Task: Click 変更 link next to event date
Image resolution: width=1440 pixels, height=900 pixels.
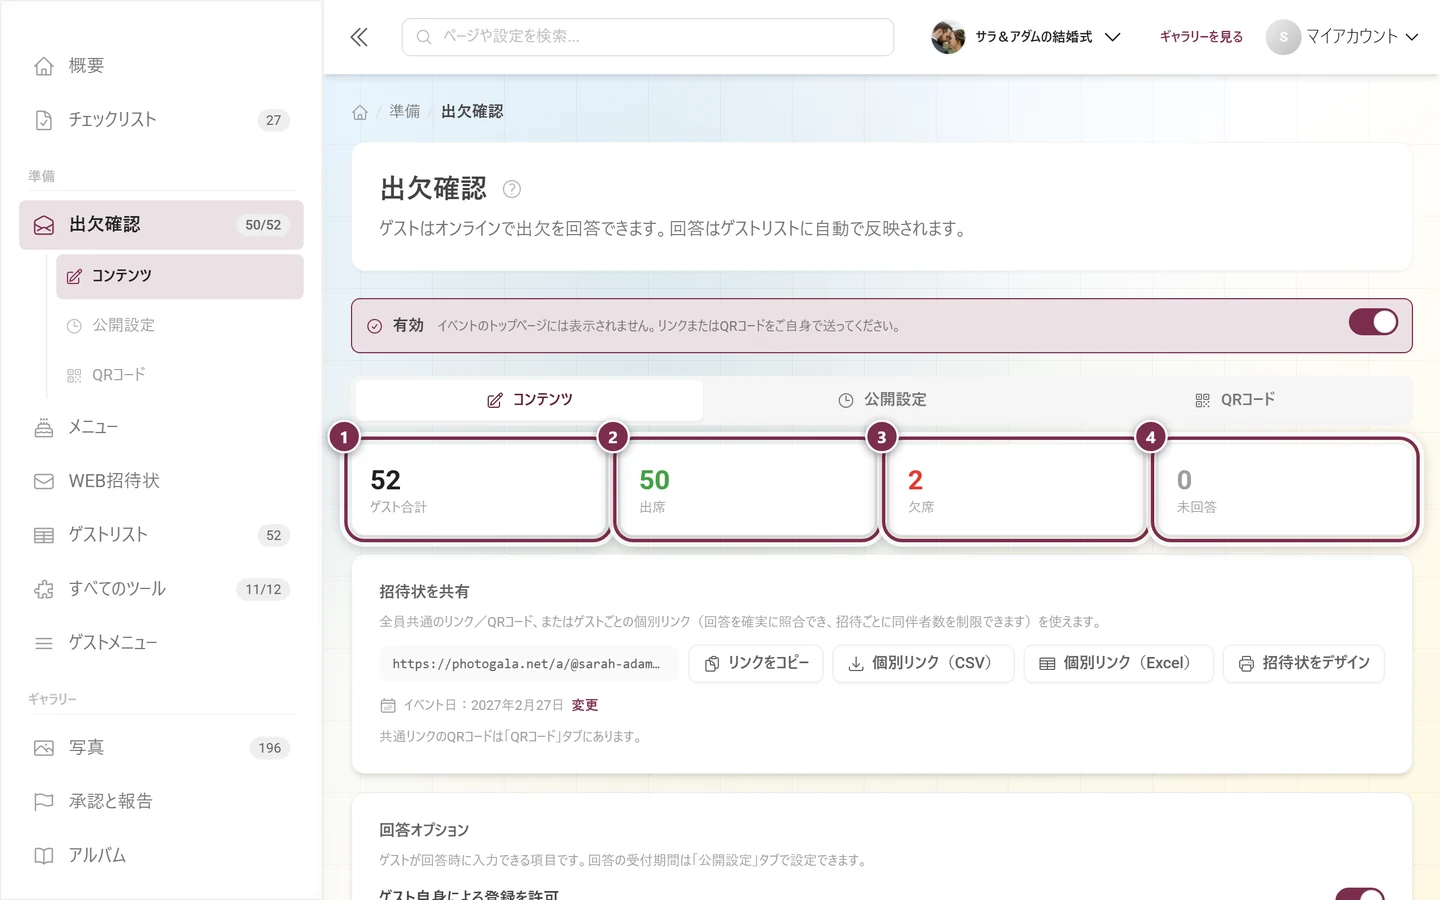Action: tap(585, 705)
